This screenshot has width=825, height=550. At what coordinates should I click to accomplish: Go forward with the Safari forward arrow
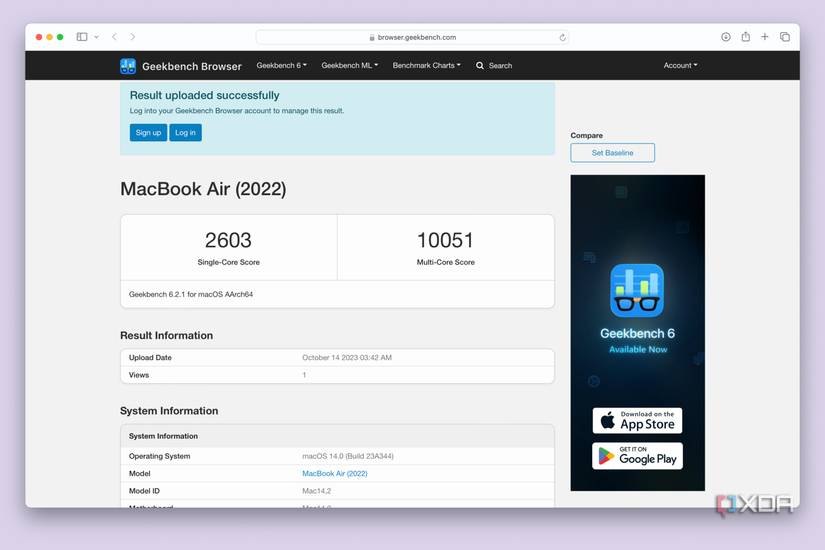point(133,37)
